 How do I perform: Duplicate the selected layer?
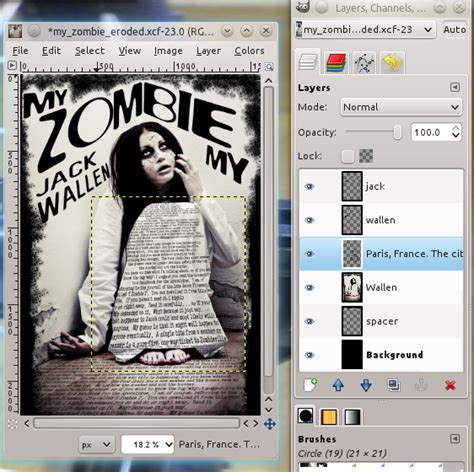[394, 385]
